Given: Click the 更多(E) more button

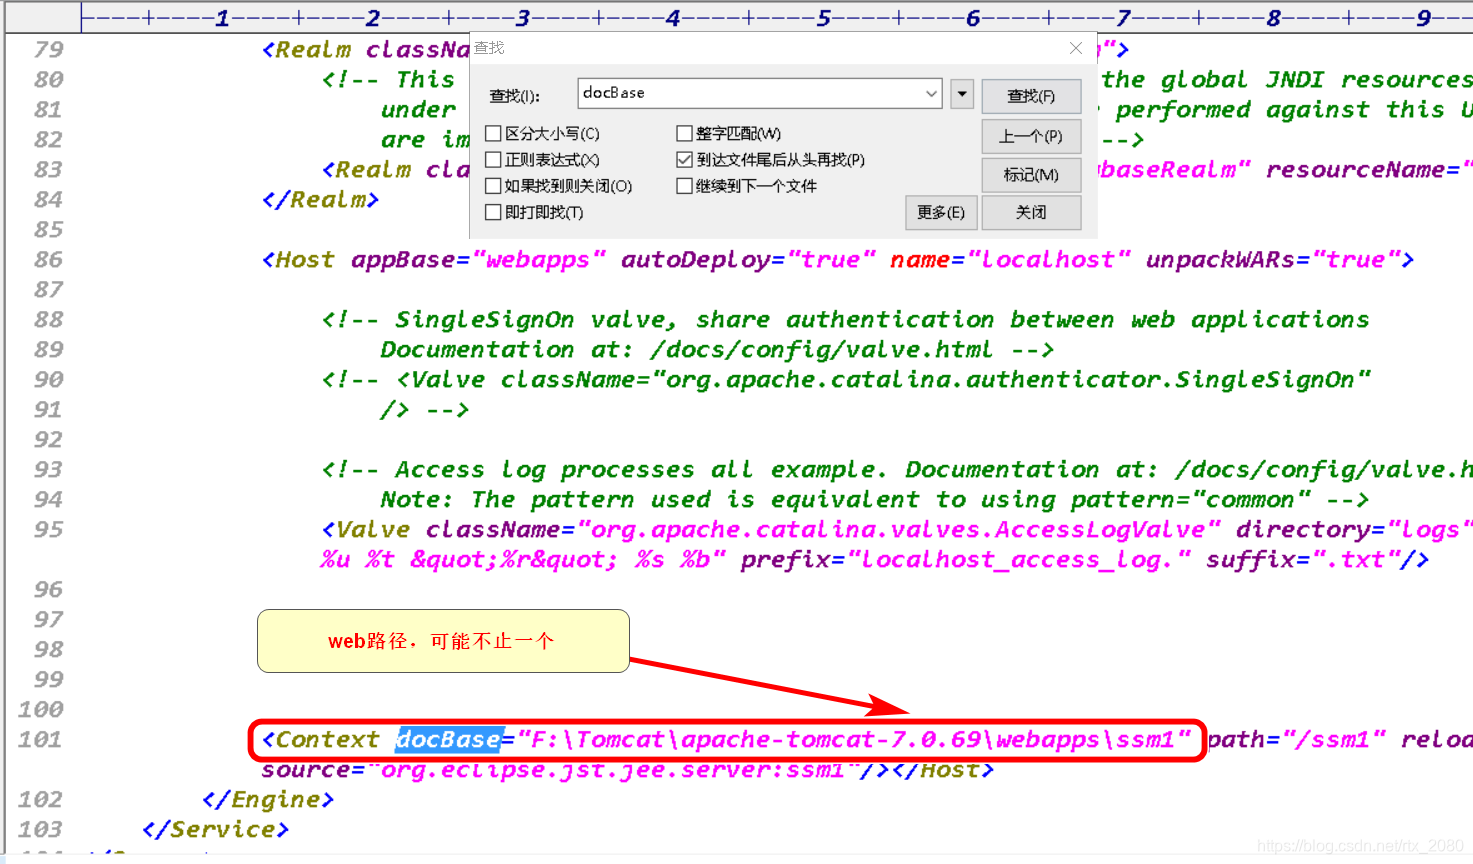Looking at the screenshot, I should [941, 212].
